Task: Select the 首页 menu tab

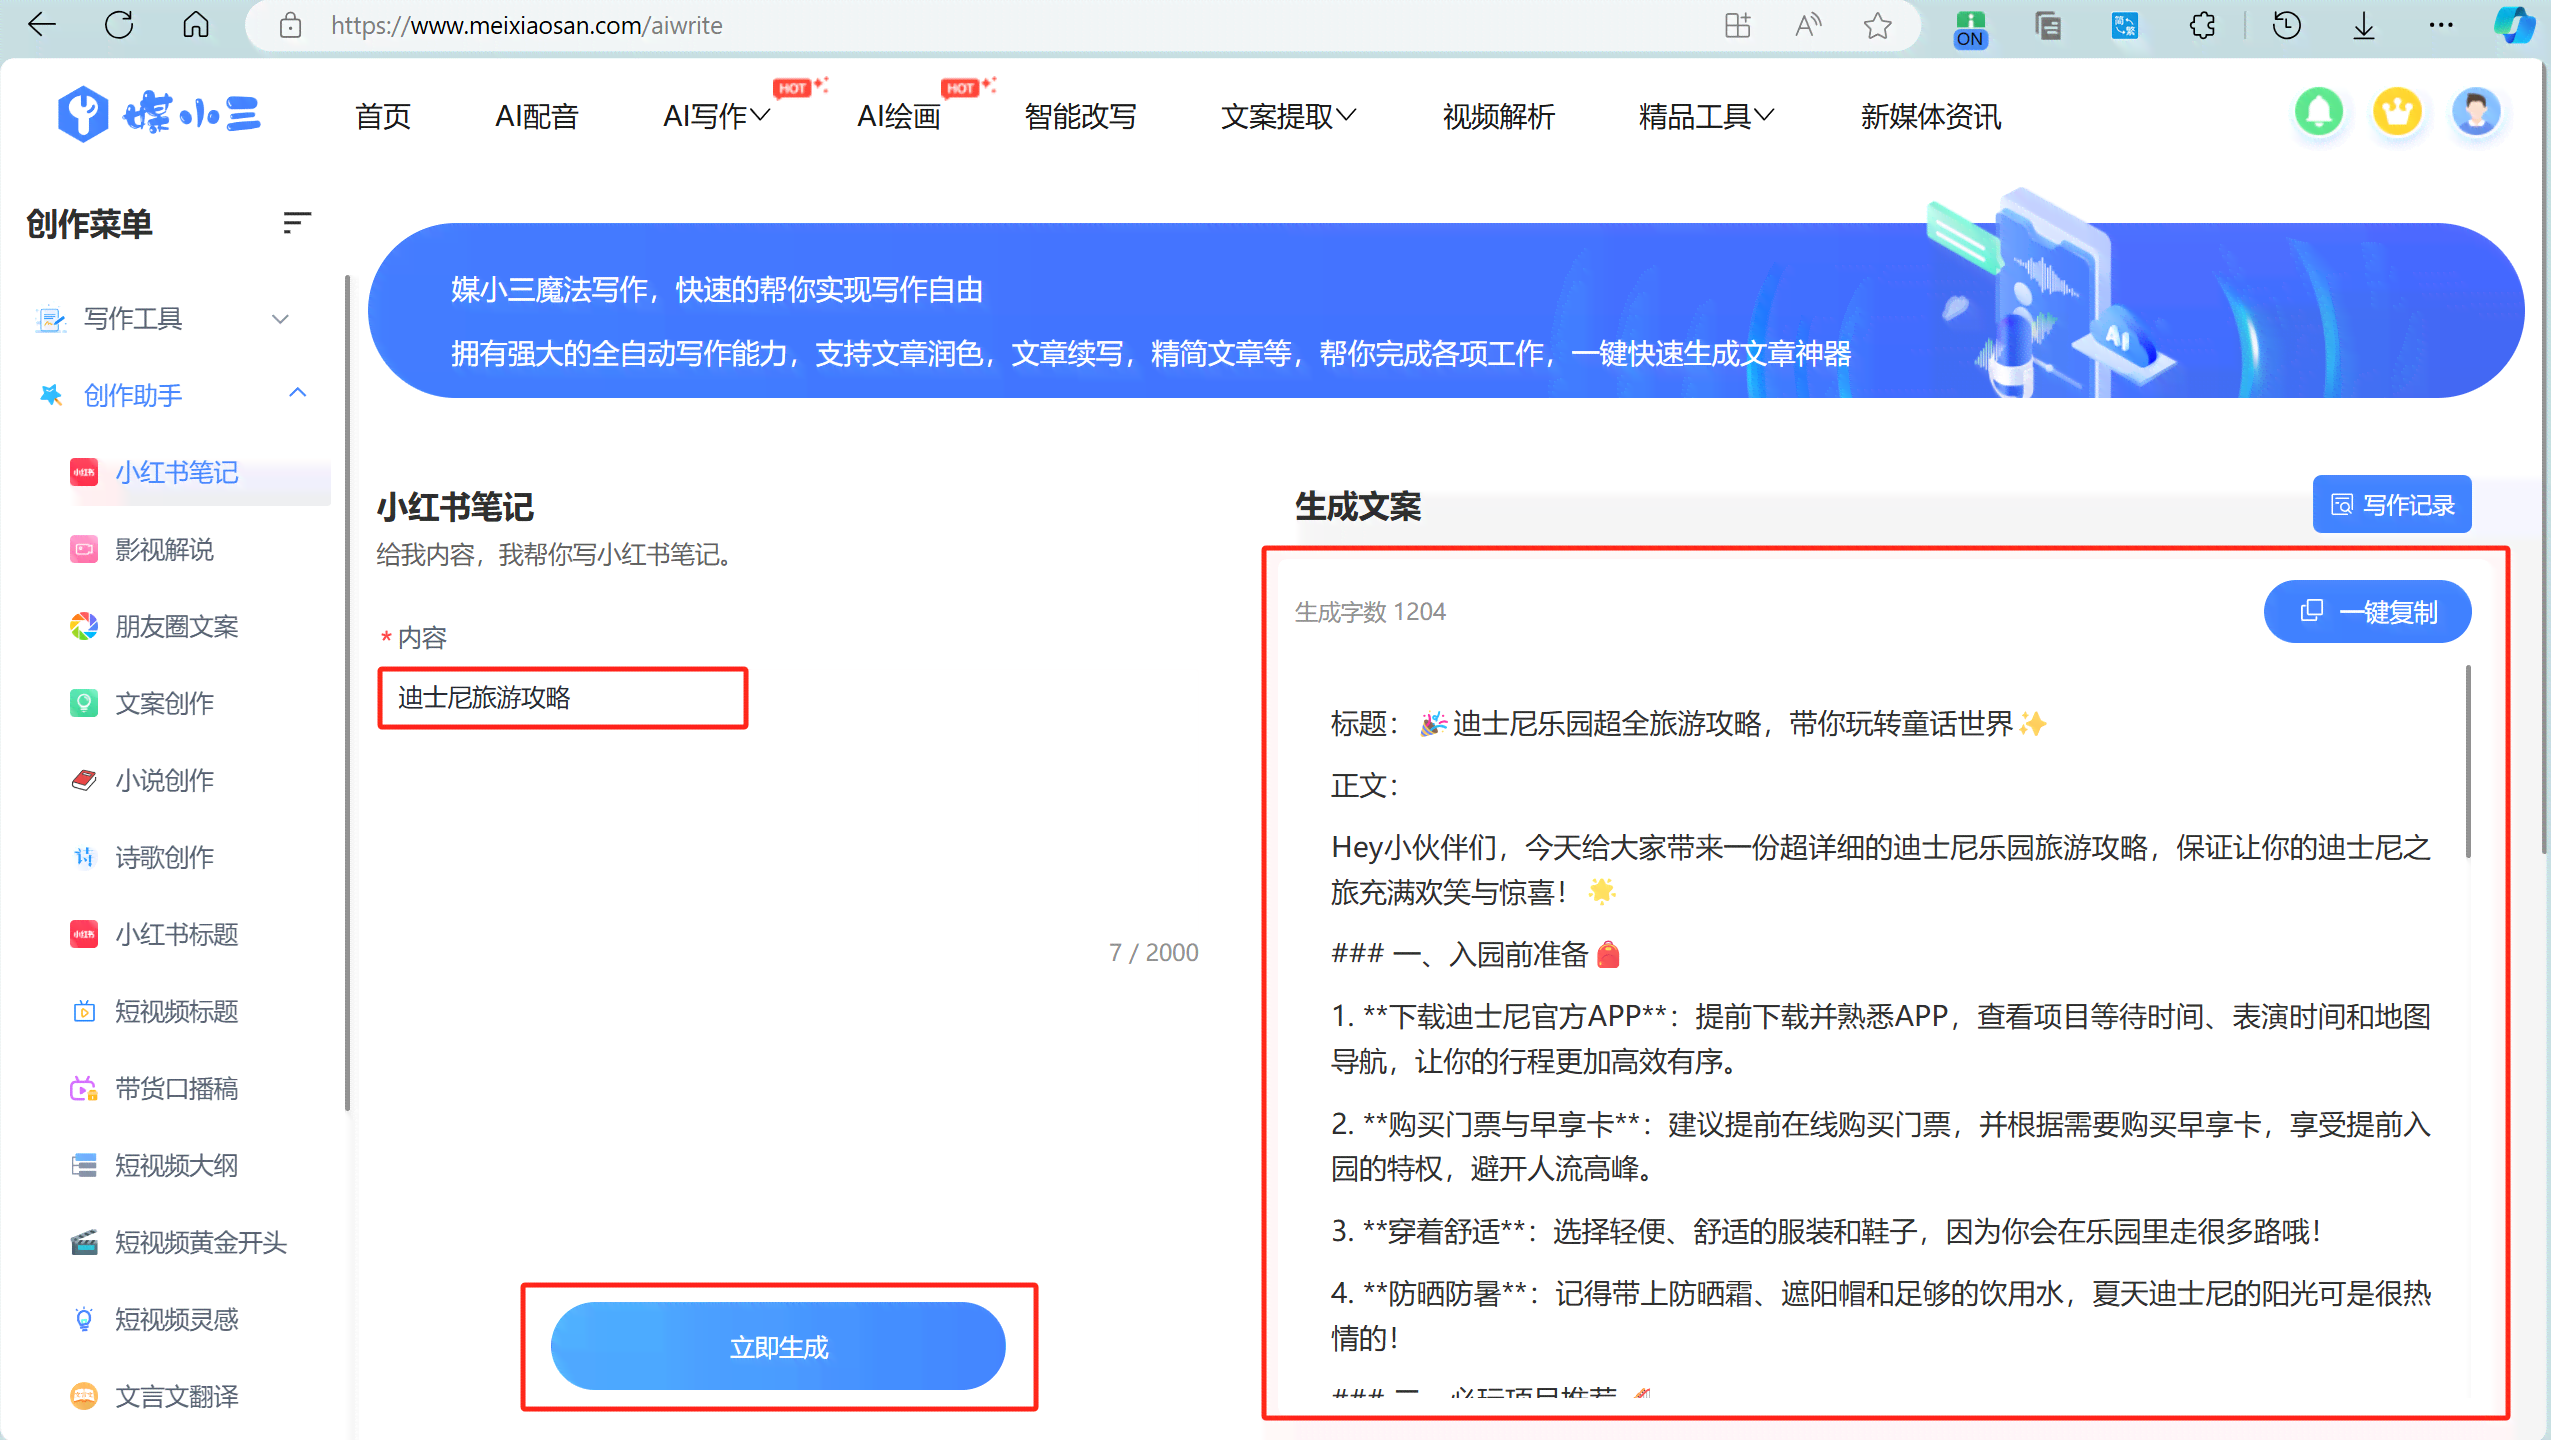Action: pyautogui.click(x=384, y=116)
